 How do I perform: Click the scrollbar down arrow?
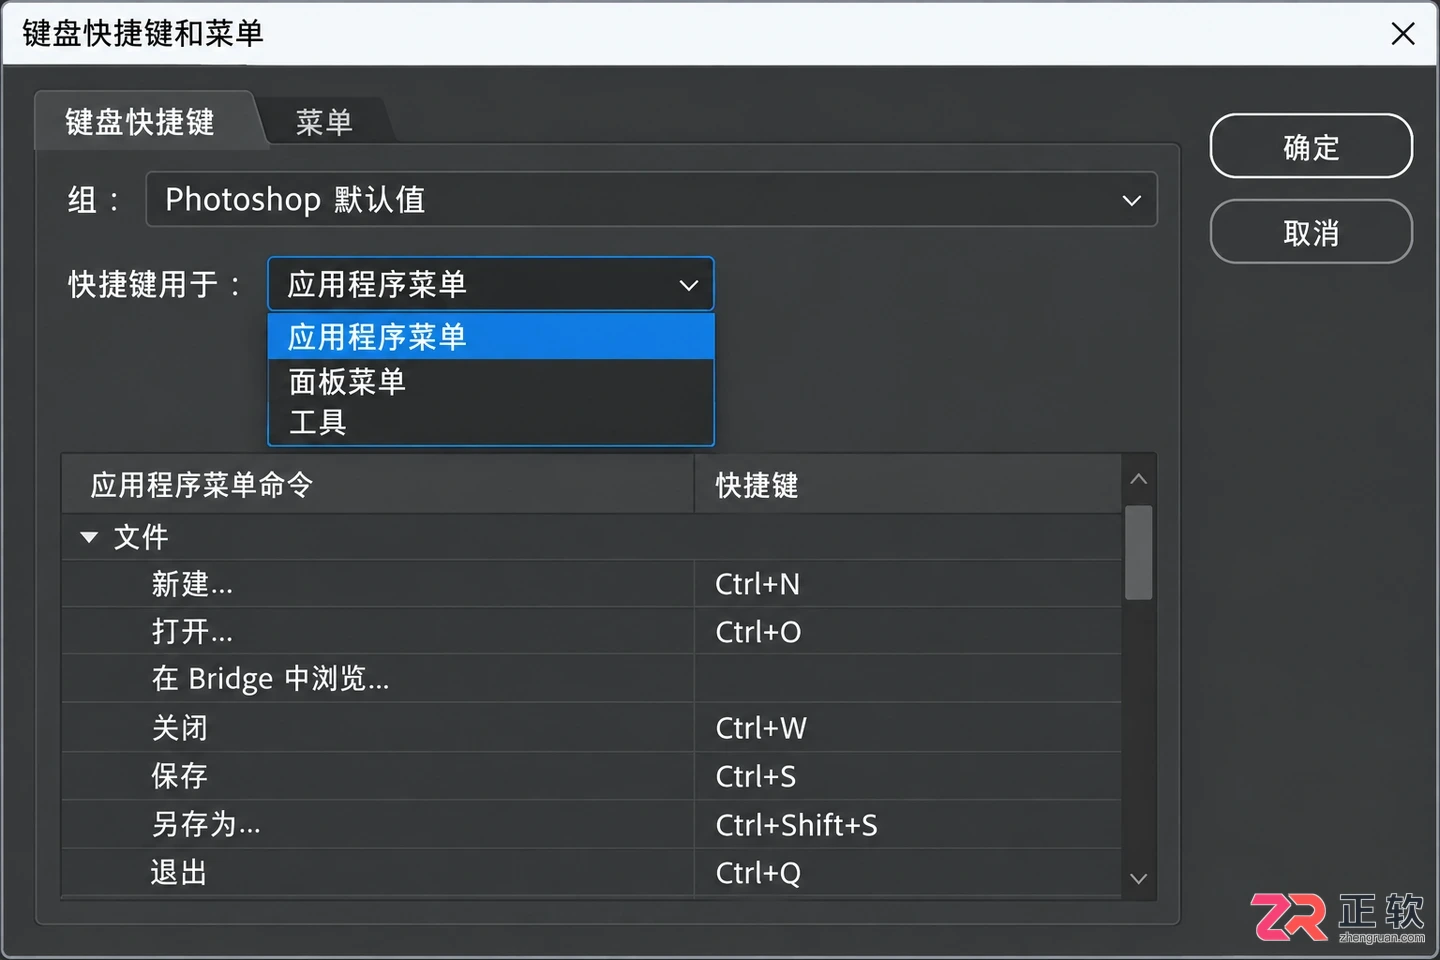click(x=1138, y=879)
